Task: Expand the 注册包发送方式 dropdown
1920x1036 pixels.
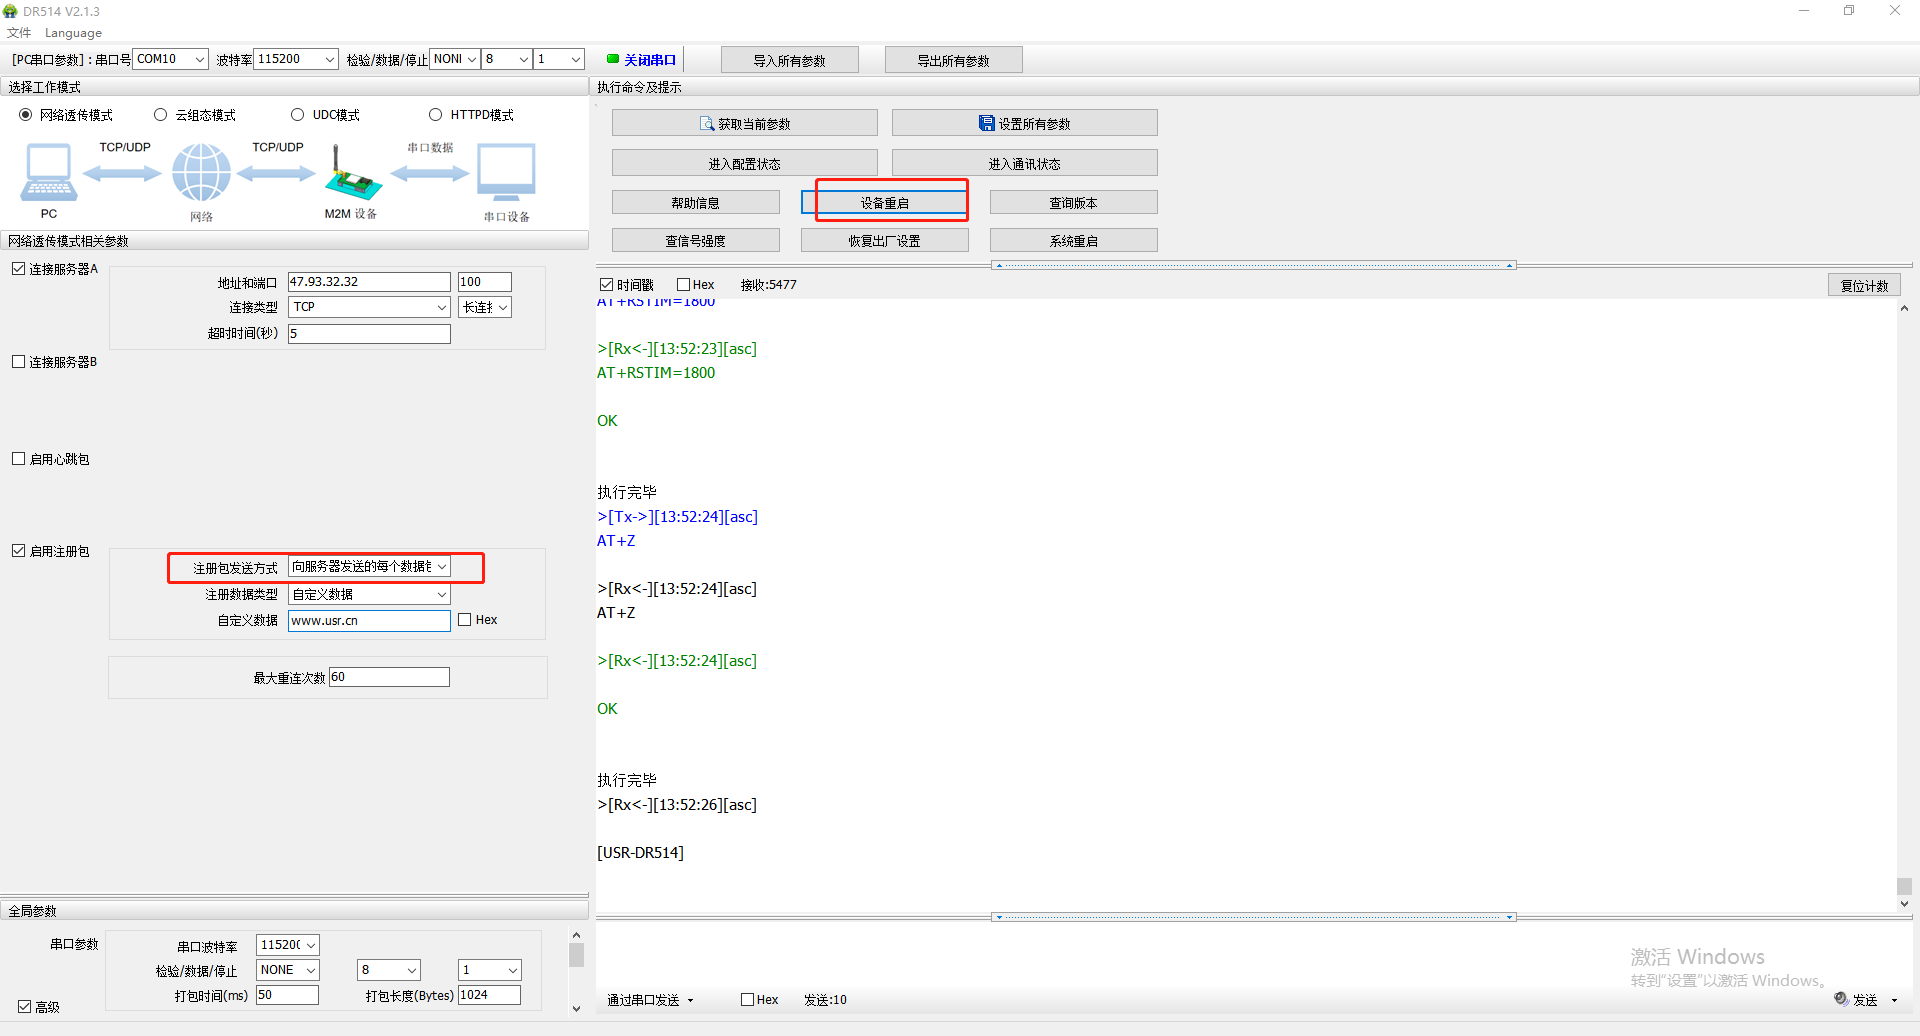Action: 441,567
